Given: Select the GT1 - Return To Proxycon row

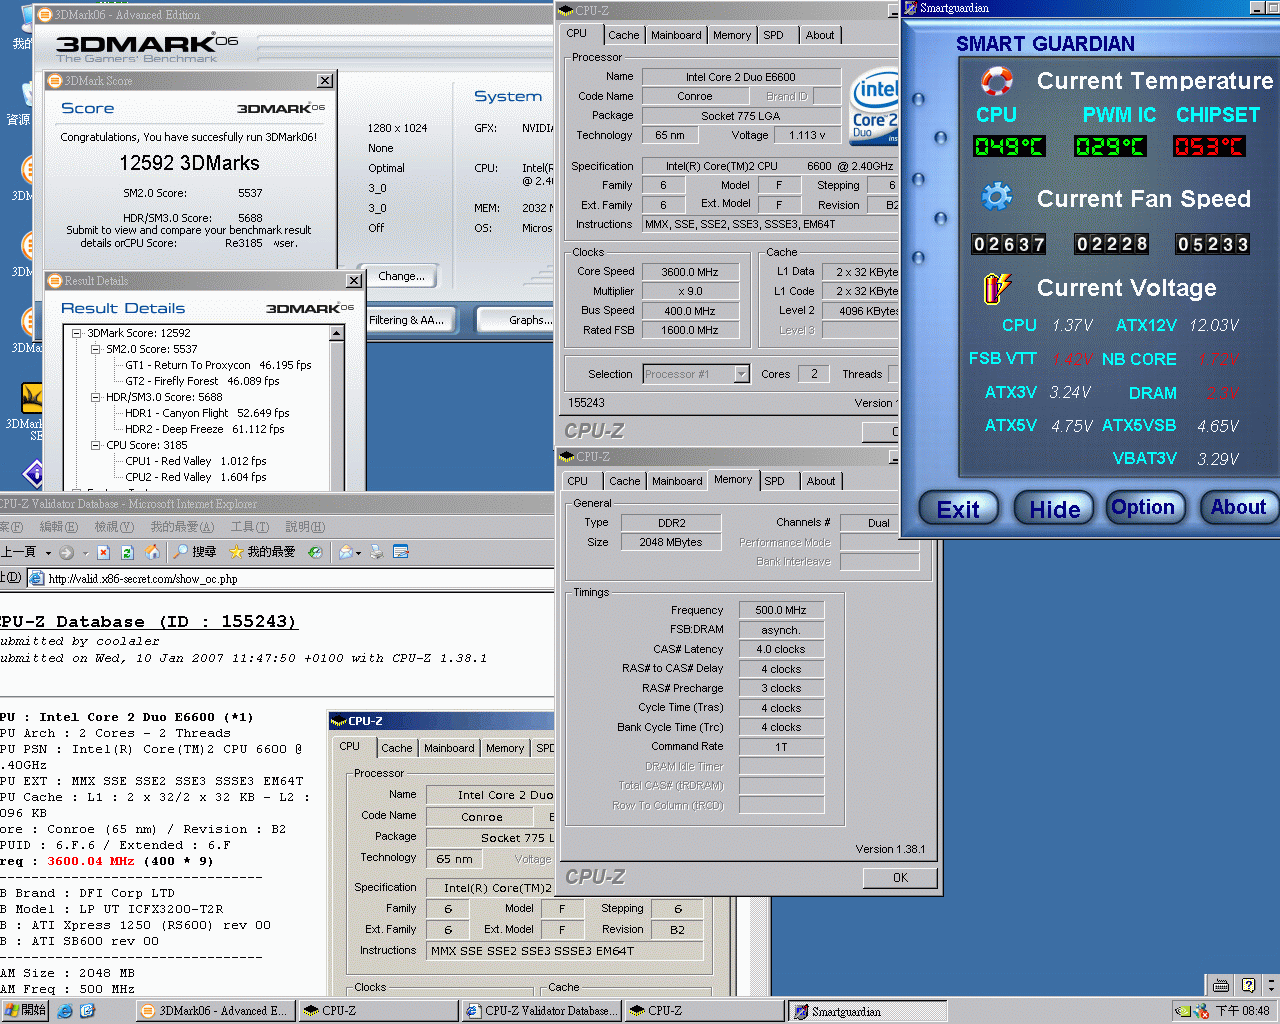Looking at the screenshot, I should (x=218, y=365).
